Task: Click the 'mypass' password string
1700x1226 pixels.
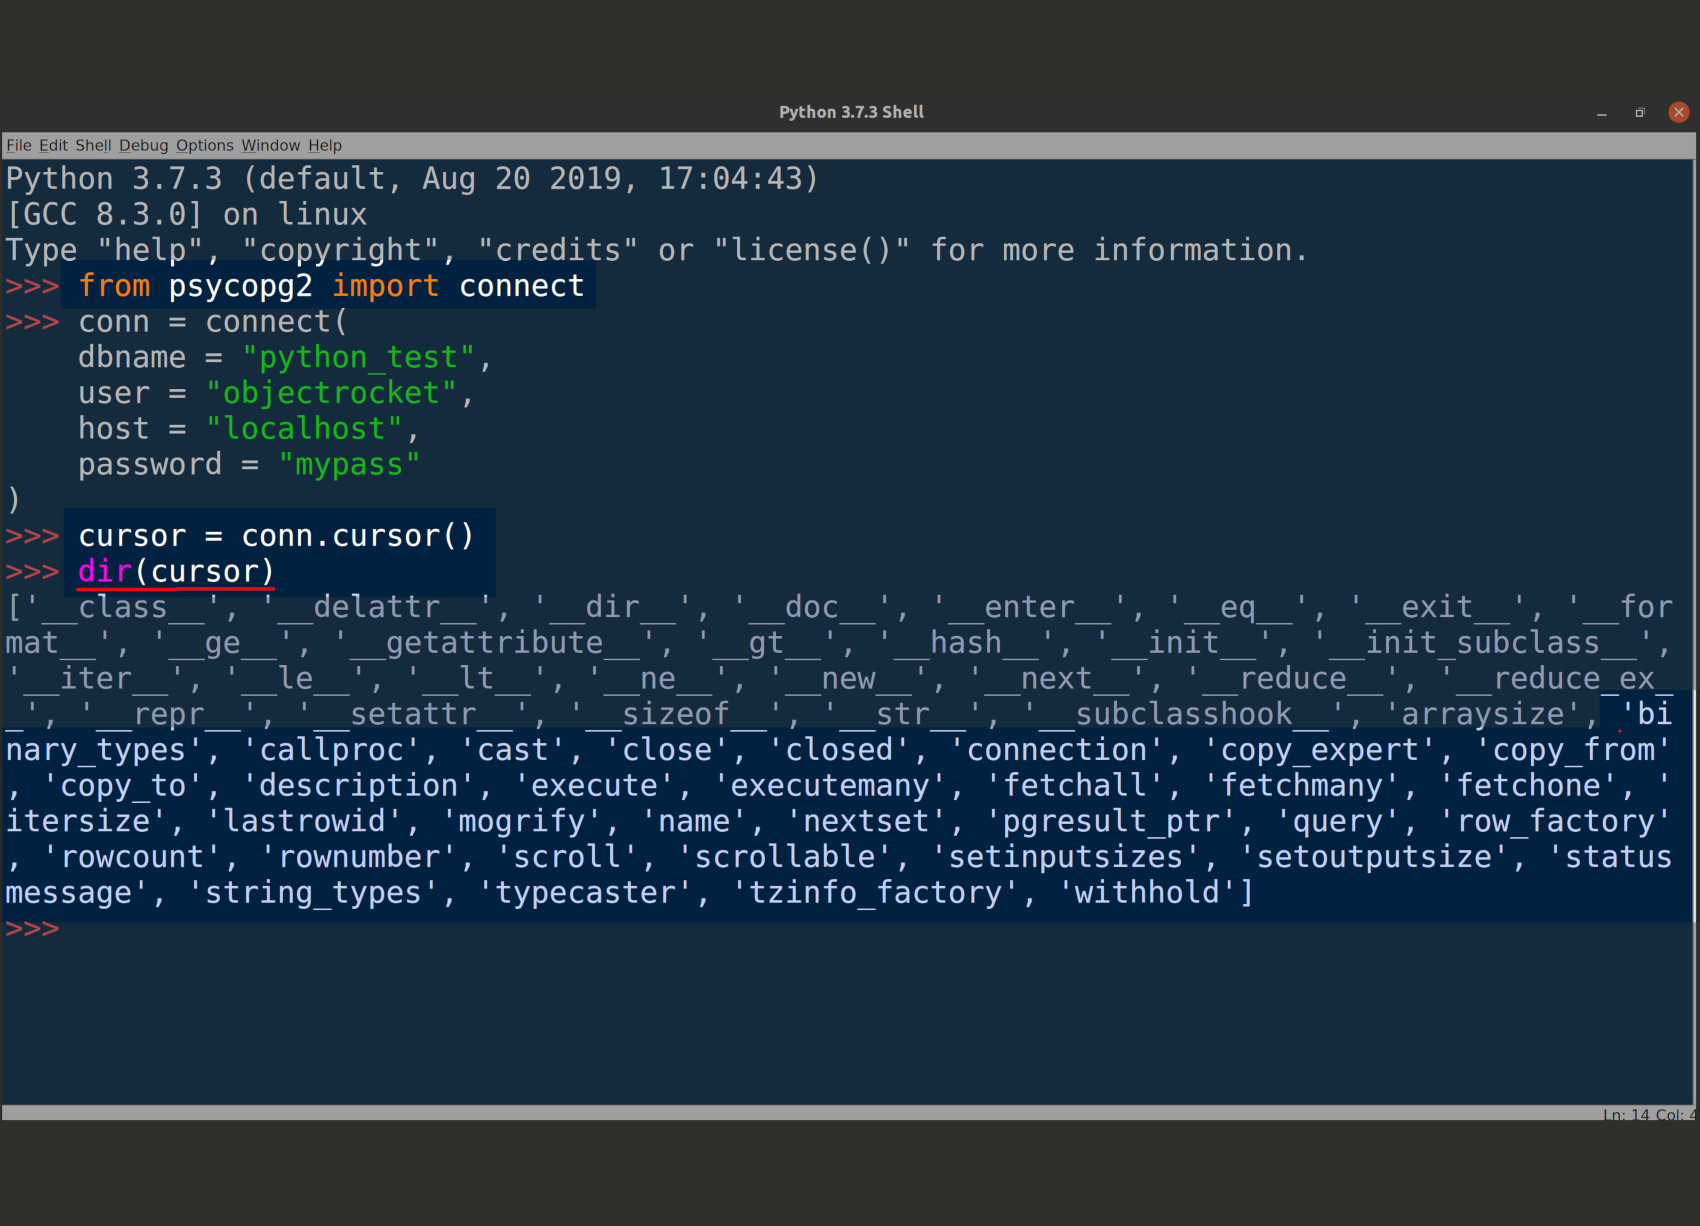Action: tap(348, 463)
